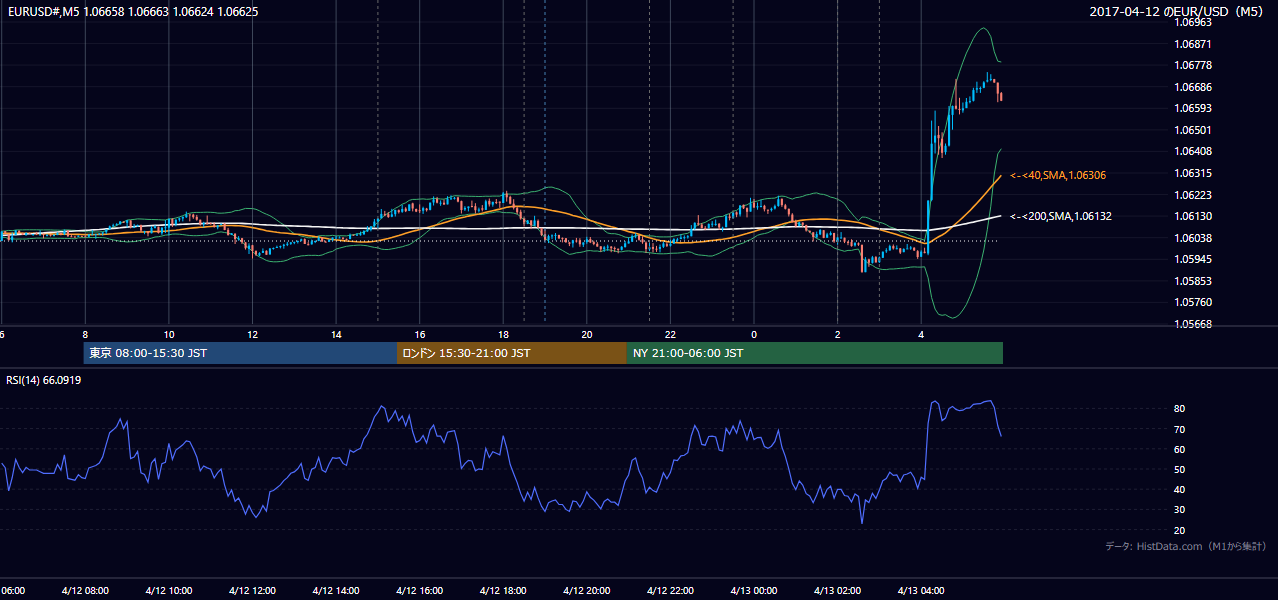Click price axis value 1.06963

pyautogui.click(x=1192, y=22)
